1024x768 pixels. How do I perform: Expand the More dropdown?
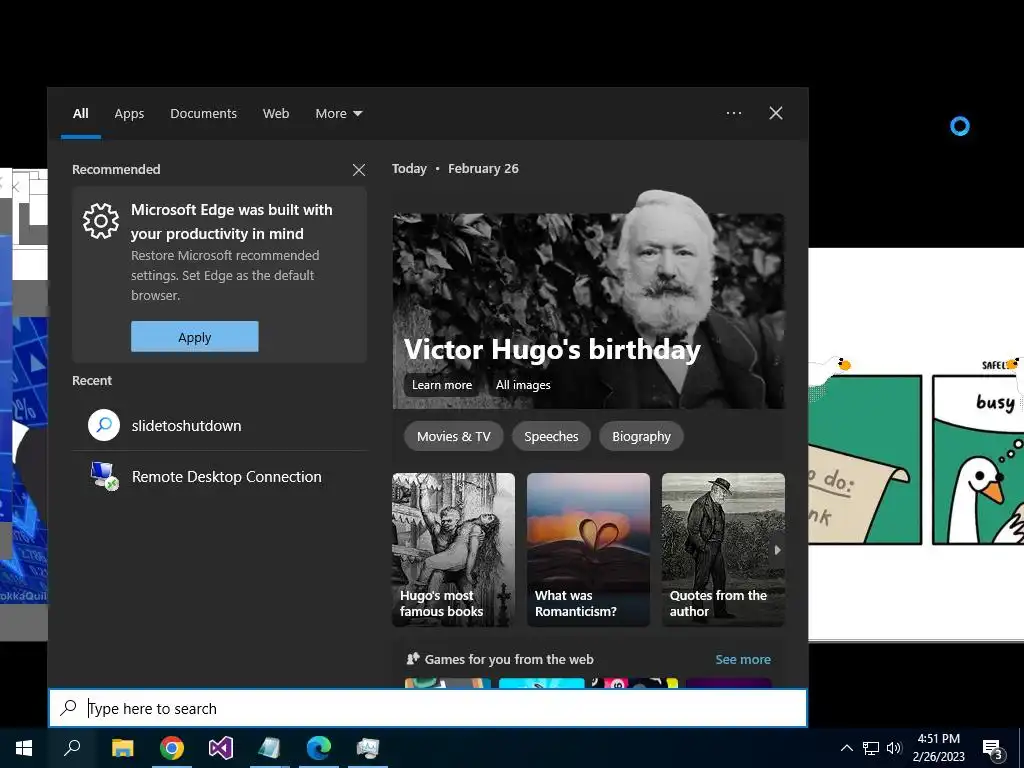(338, 114)
